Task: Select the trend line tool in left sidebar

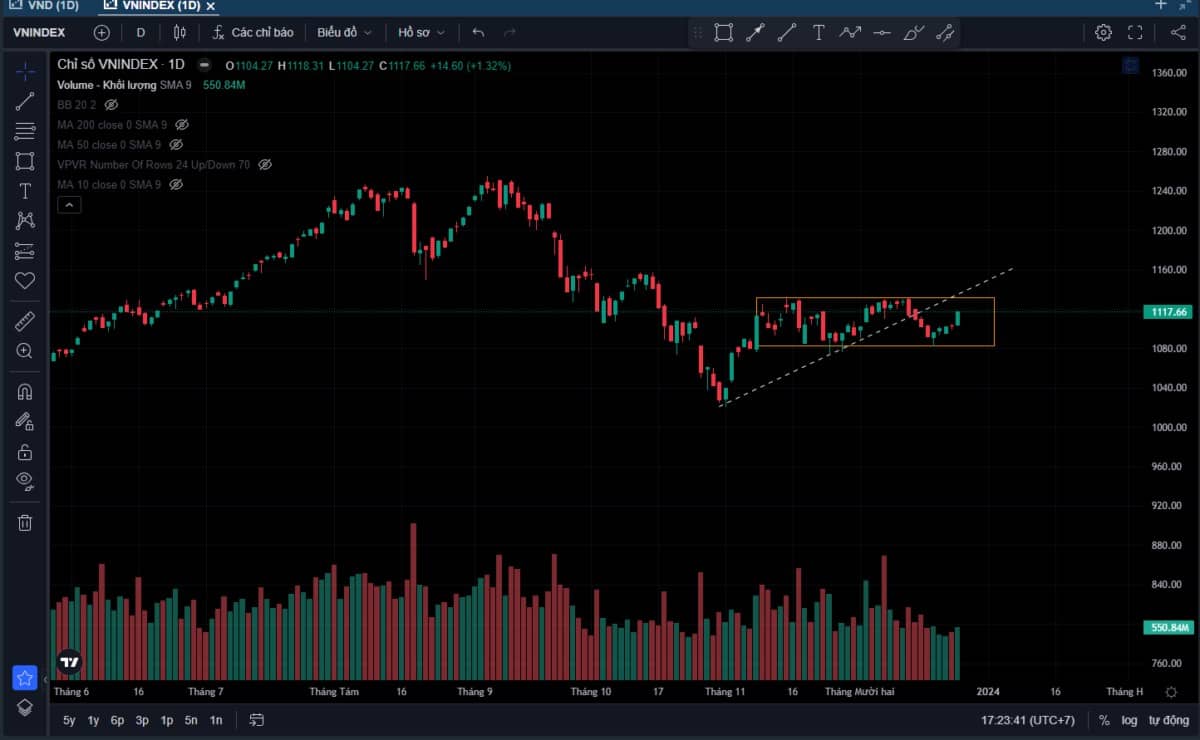Action: 25,101
